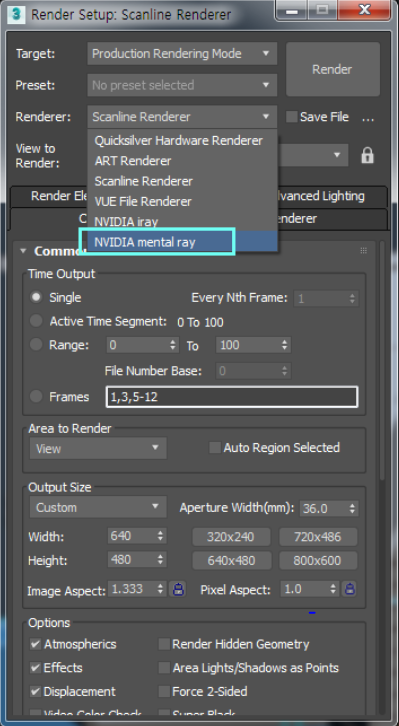Choose NVIDIA mental ray renderer
Screen dimensions: 399x726
coord(182,242)
